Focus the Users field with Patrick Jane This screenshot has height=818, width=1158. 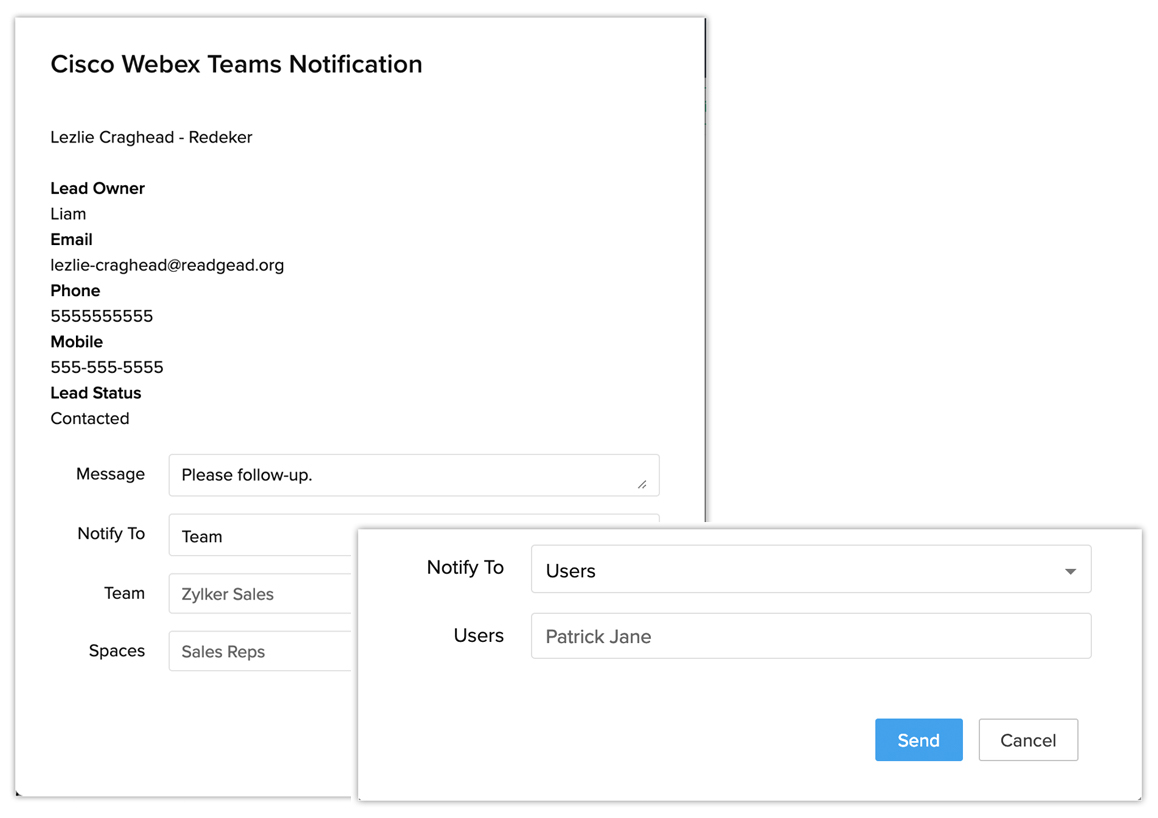click(810, 636)
